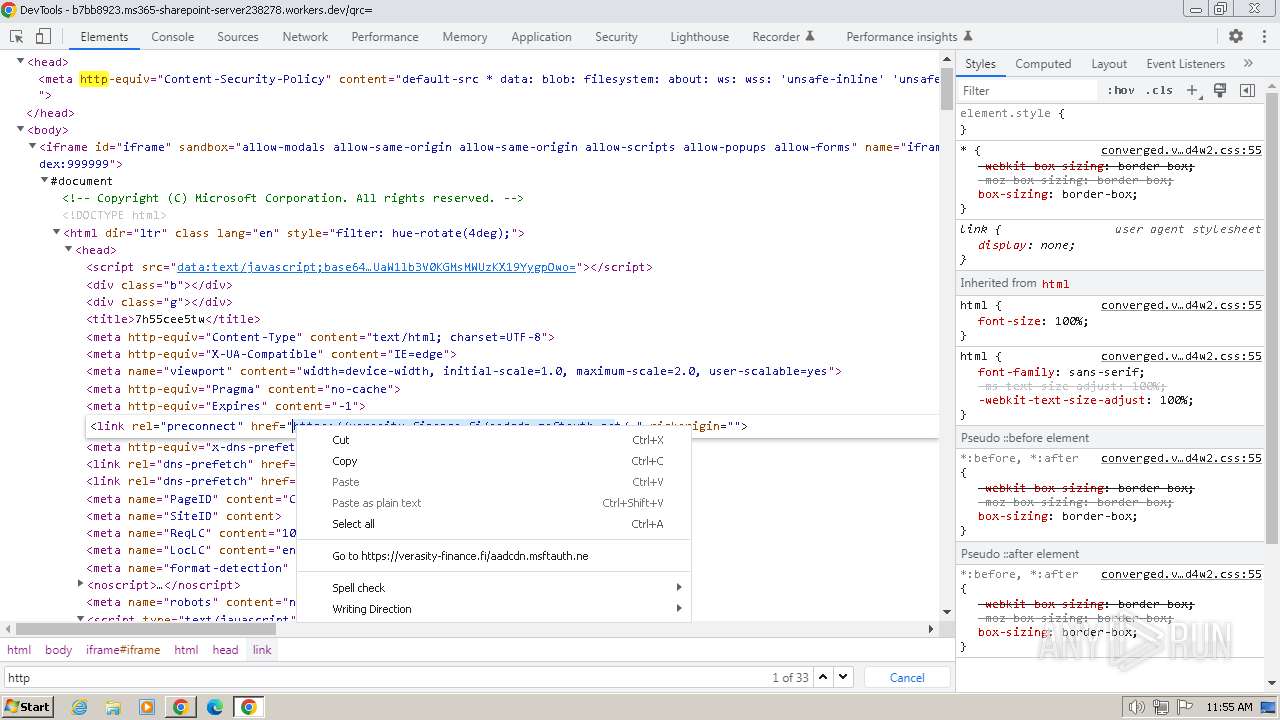Open the Performance tab

click(x=385, y=36)
